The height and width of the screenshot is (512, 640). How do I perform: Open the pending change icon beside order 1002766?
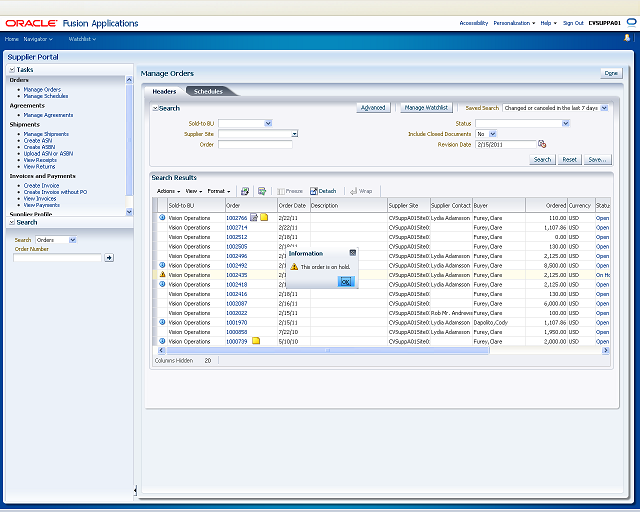254,217
